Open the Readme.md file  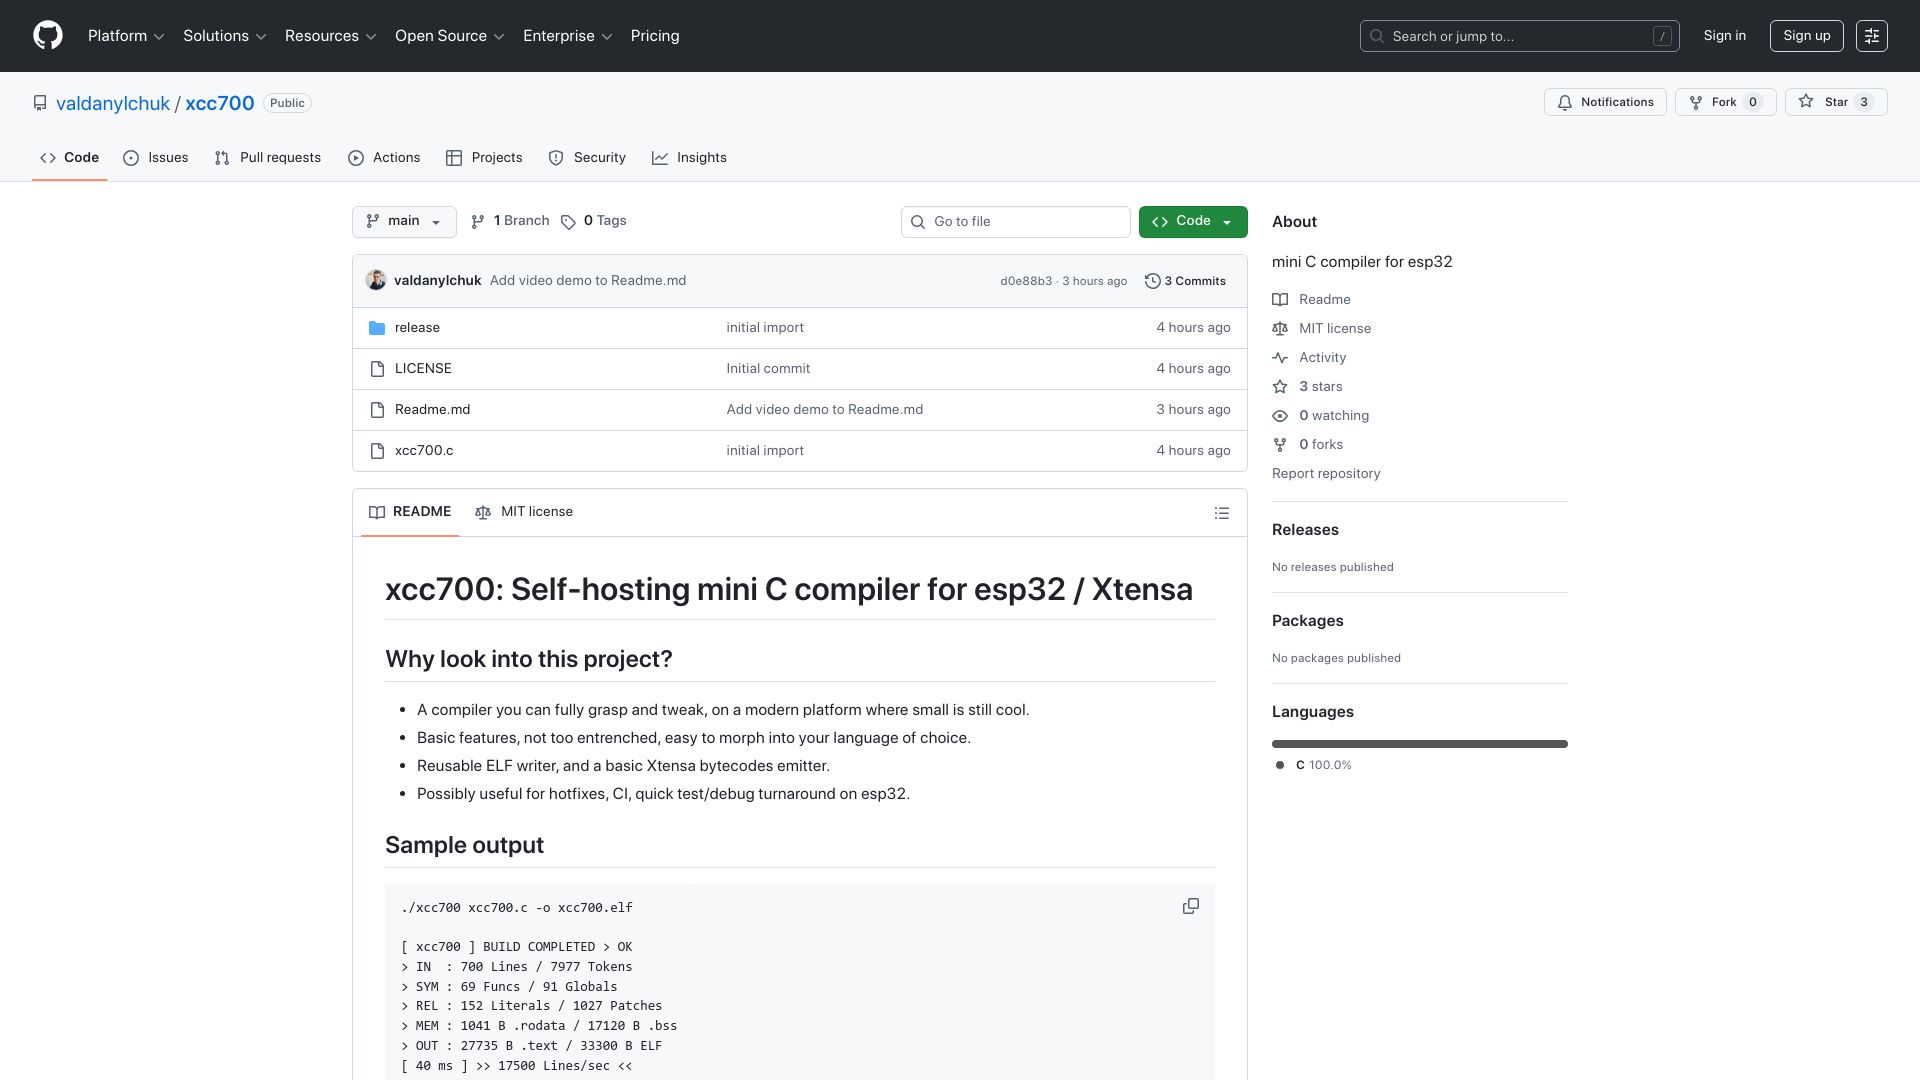pyautogui.click(x=432, y=410)
